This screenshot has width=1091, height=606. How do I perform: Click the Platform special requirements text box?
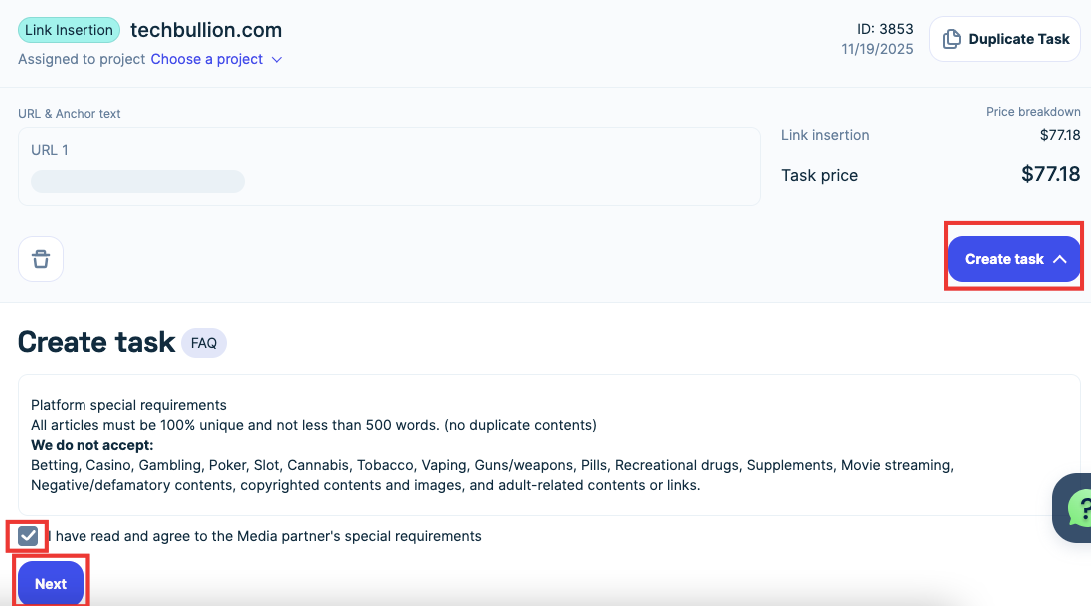point(548,445)
